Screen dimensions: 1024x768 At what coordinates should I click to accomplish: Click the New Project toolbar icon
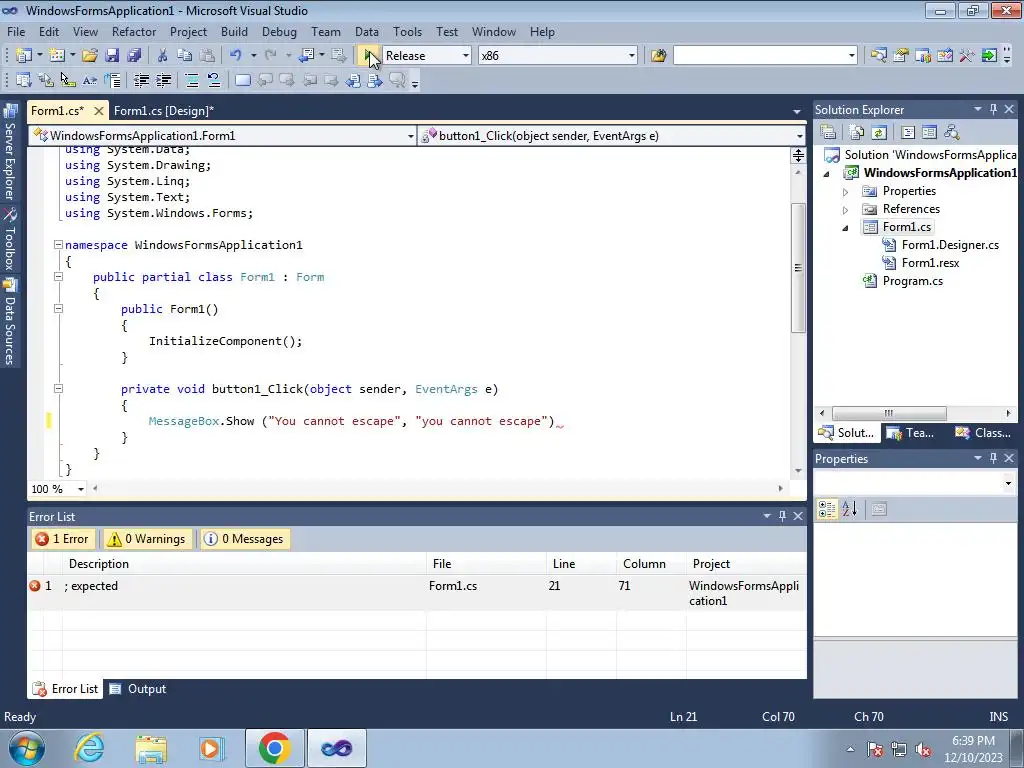24,56
